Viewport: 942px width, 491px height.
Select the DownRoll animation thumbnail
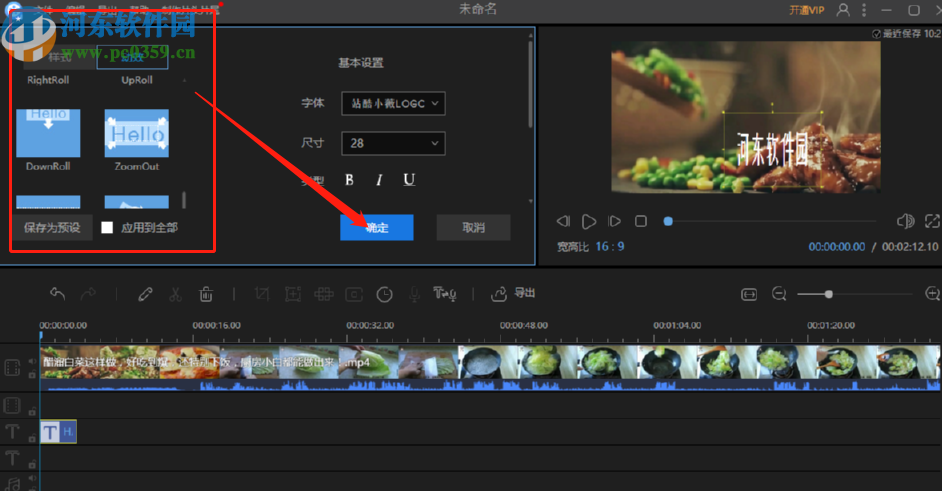pyautogui.click(x=48, y=133)
